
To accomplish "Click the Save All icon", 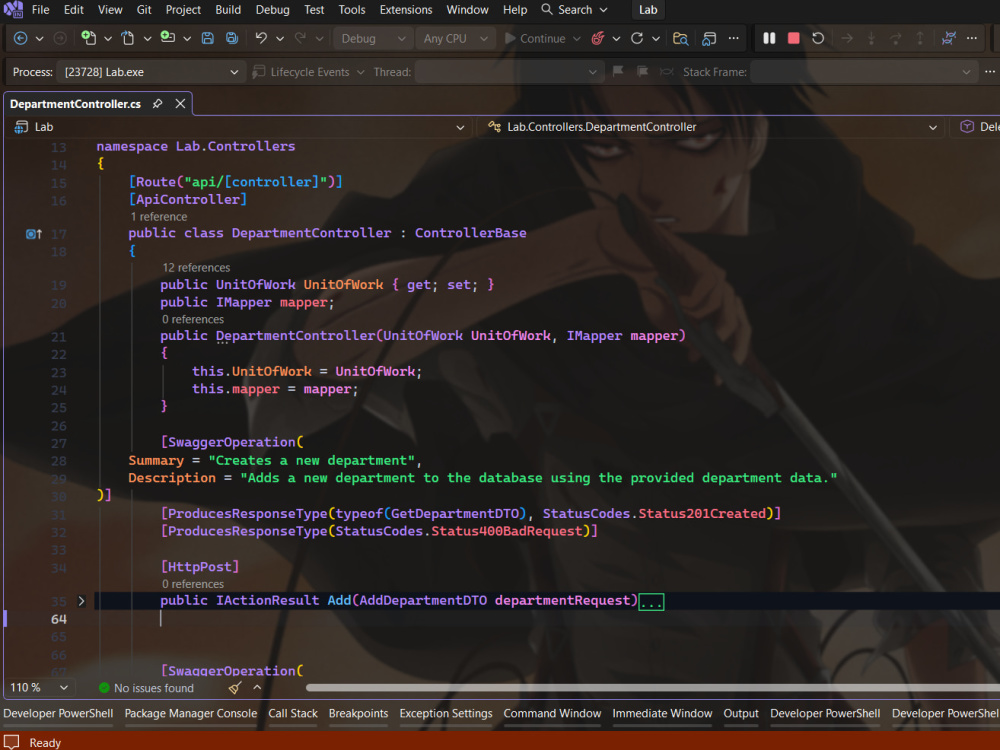I will [x=232, y=38].
